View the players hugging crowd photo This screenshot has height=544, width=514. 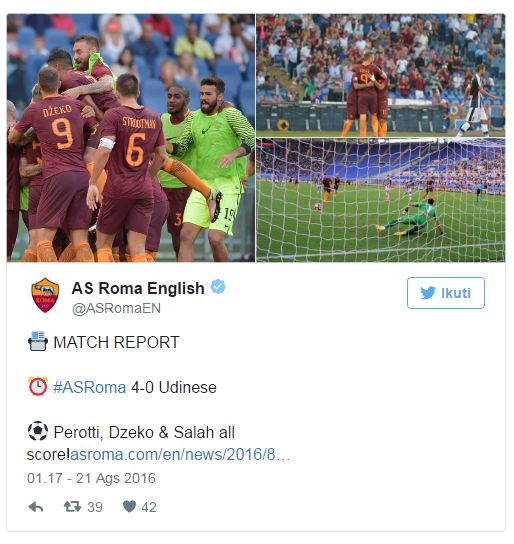[380, 75]
